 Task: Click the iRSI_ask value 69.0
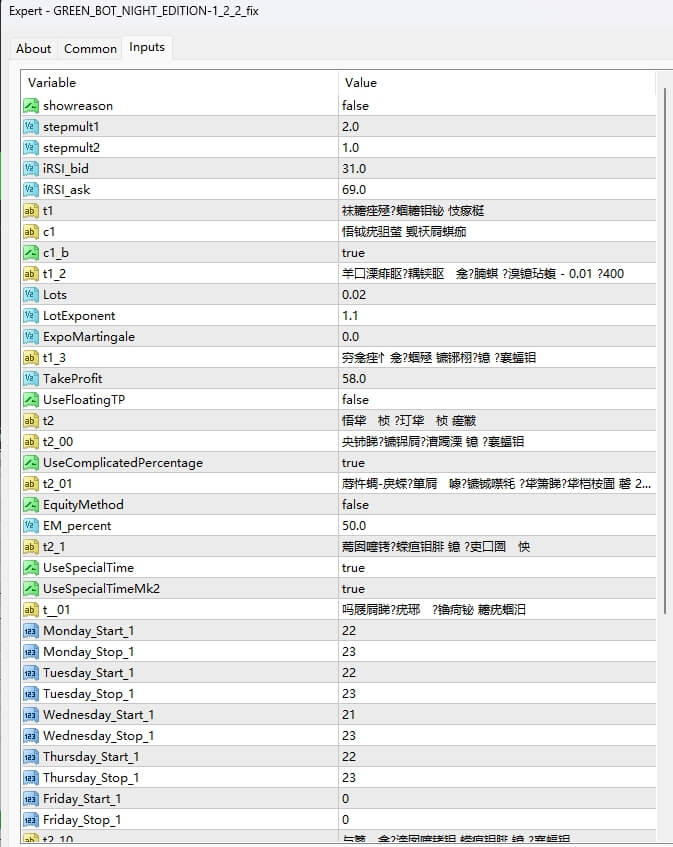point(354,190)
